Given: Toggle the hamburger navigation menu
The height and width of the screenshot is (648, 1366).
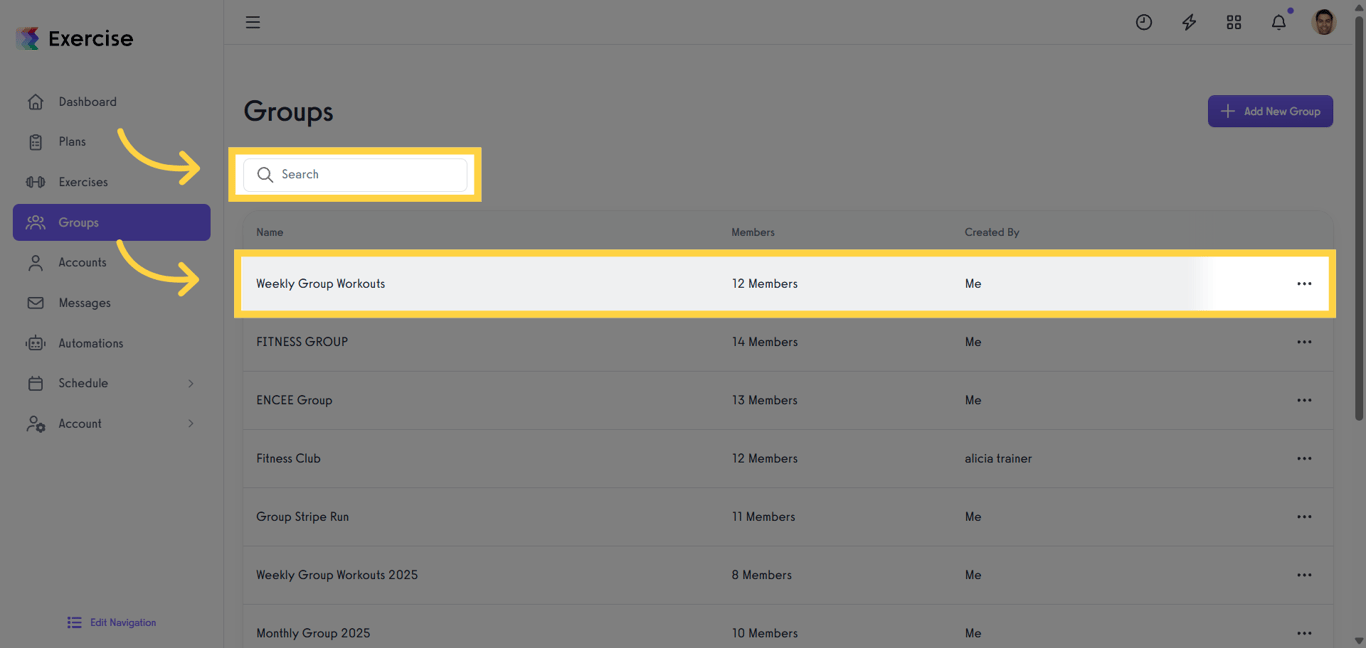Looking at the screenshot, I should pyautogui.click(x=252, y=21).
